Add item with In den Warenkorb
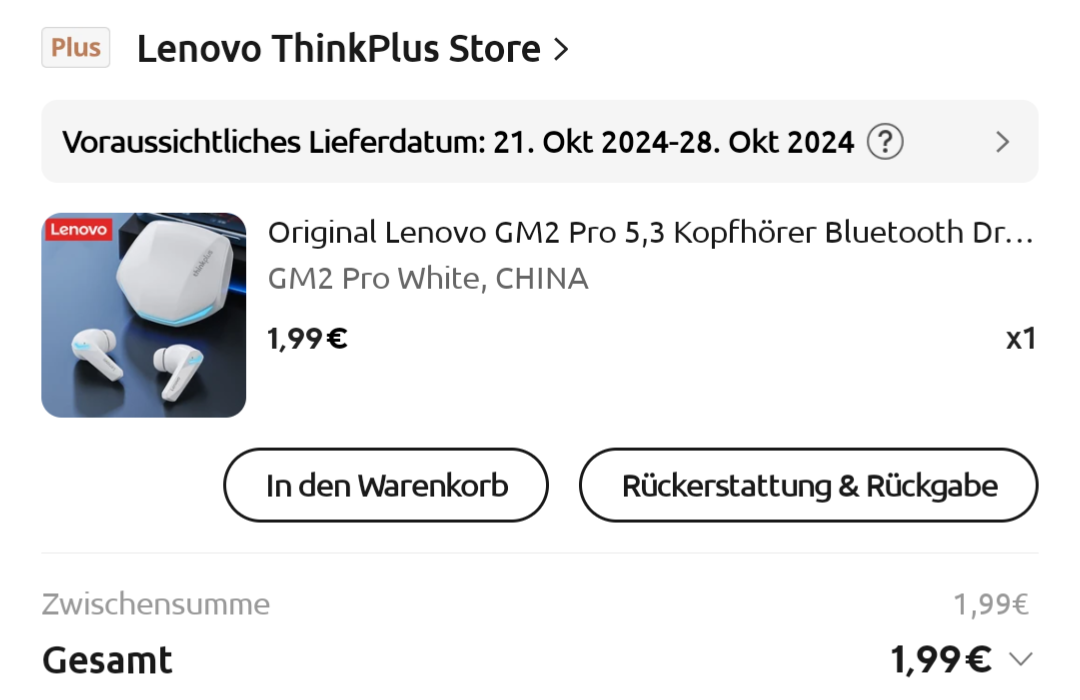1080x700 pixels. 386,485
